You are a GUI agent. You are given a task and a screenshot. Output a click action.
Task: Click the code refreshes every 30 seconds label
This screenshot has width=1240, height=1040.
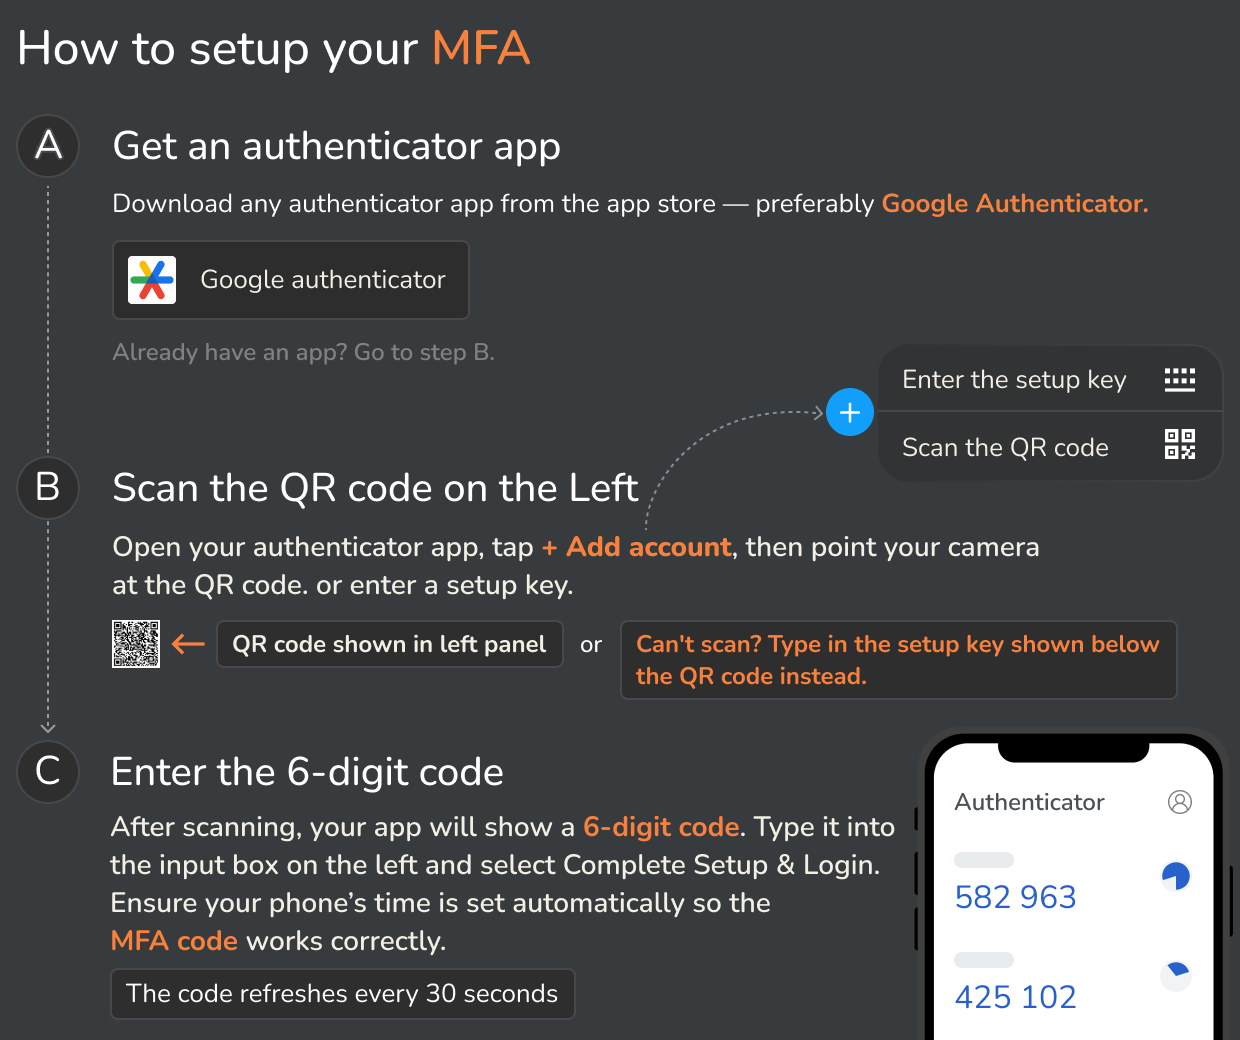point(342,993)
